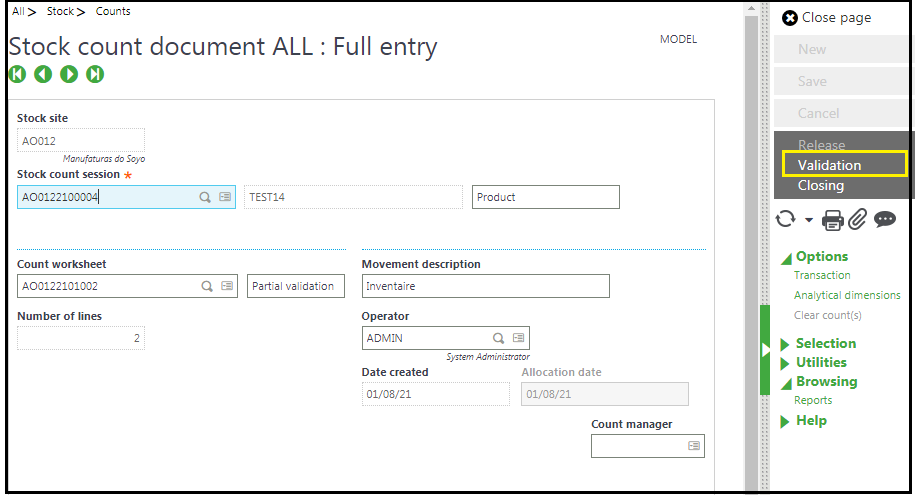Image resolution: width=915 pixels, height=495 pixels.
Task: Go to last record navigation icon
Action: [95, 74]
